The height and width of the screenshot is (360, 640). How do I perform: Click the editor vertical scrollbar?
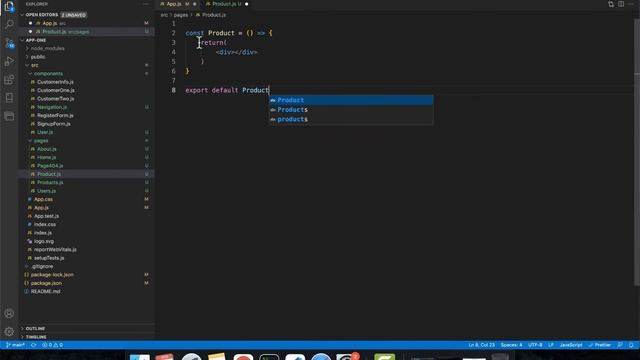637,151
